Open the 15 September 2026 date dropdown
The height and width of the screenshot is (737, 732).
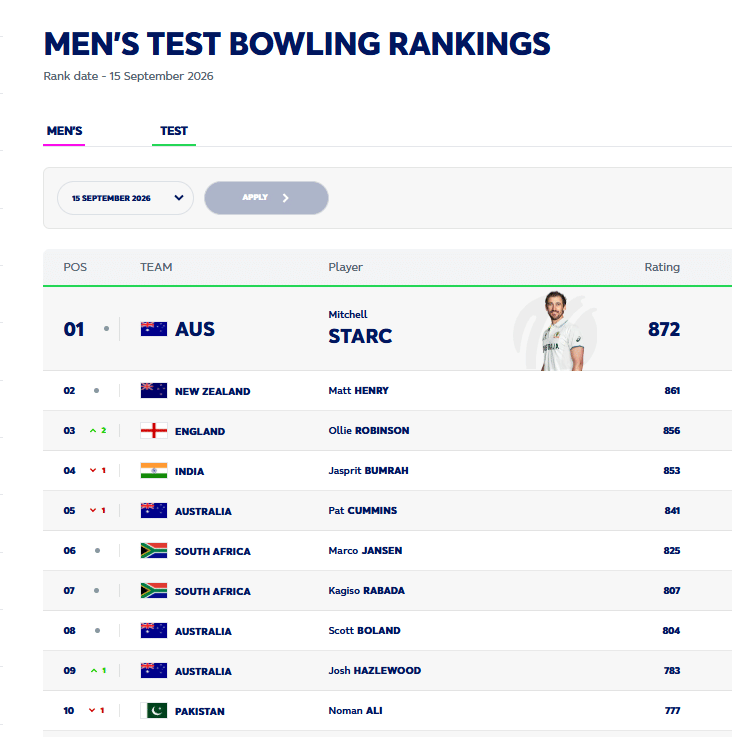(126, 198)
